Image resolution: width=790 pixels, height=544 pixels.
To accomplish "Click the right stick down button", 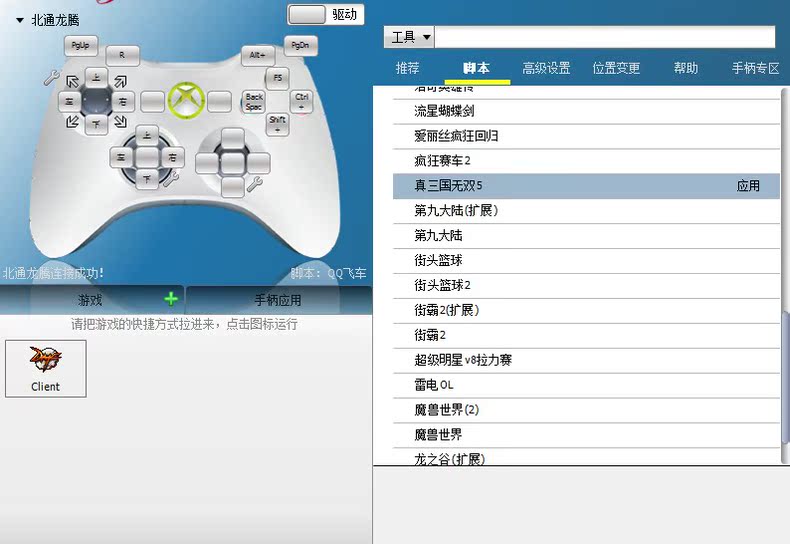I will (x=232, y=187).
